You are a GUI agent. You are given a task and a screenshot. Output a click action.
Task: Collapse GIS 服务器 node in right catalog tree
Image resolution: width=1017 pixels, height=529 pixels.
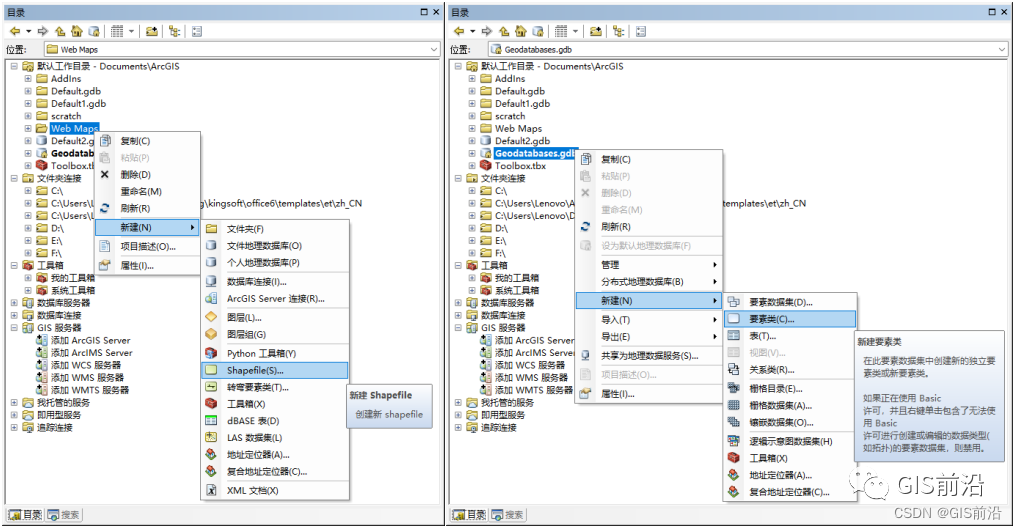click(458, 328)
